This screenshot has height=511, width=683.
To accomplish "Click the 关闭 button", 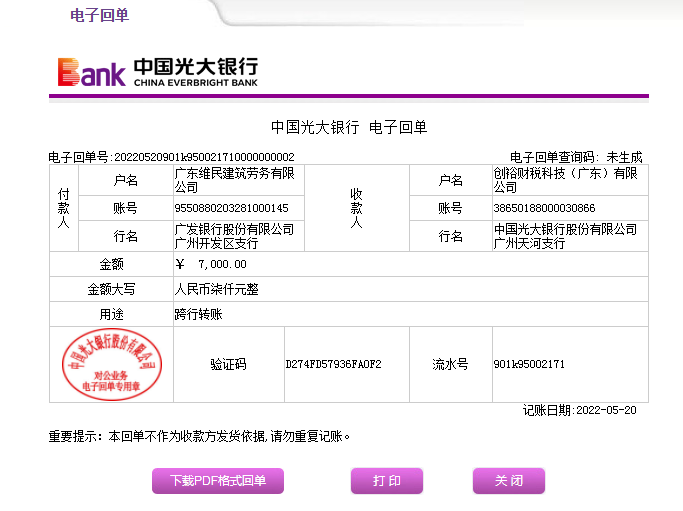I will pyautogui.click(x=508, y=481).
